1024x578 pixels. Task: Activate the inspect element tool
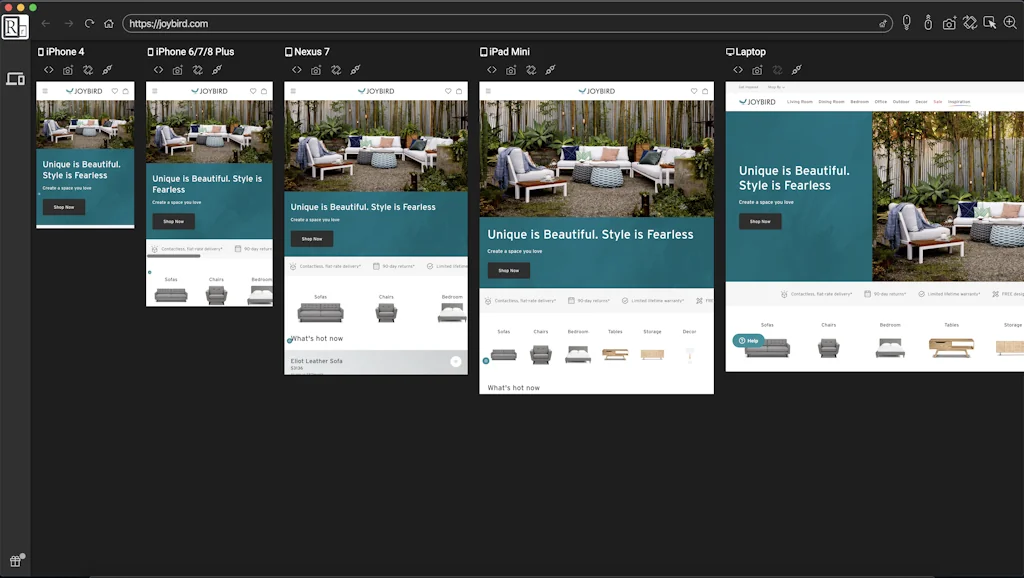point(991,21)
